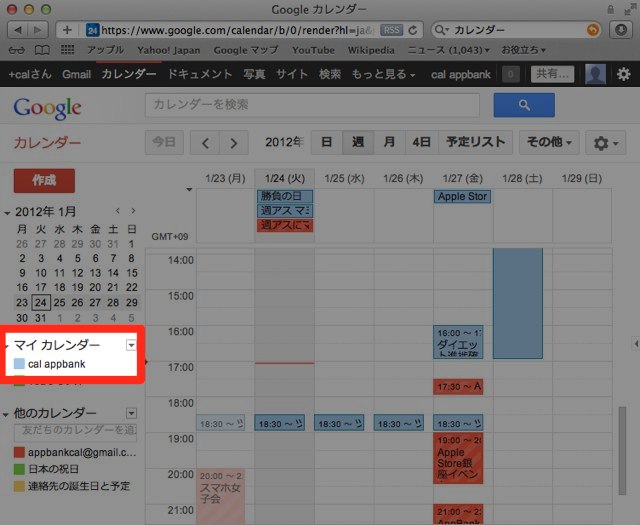This screenshot has height=525, width=640.
Task: Reload the page with the refresh icon
Action: (x=413, y=30)
